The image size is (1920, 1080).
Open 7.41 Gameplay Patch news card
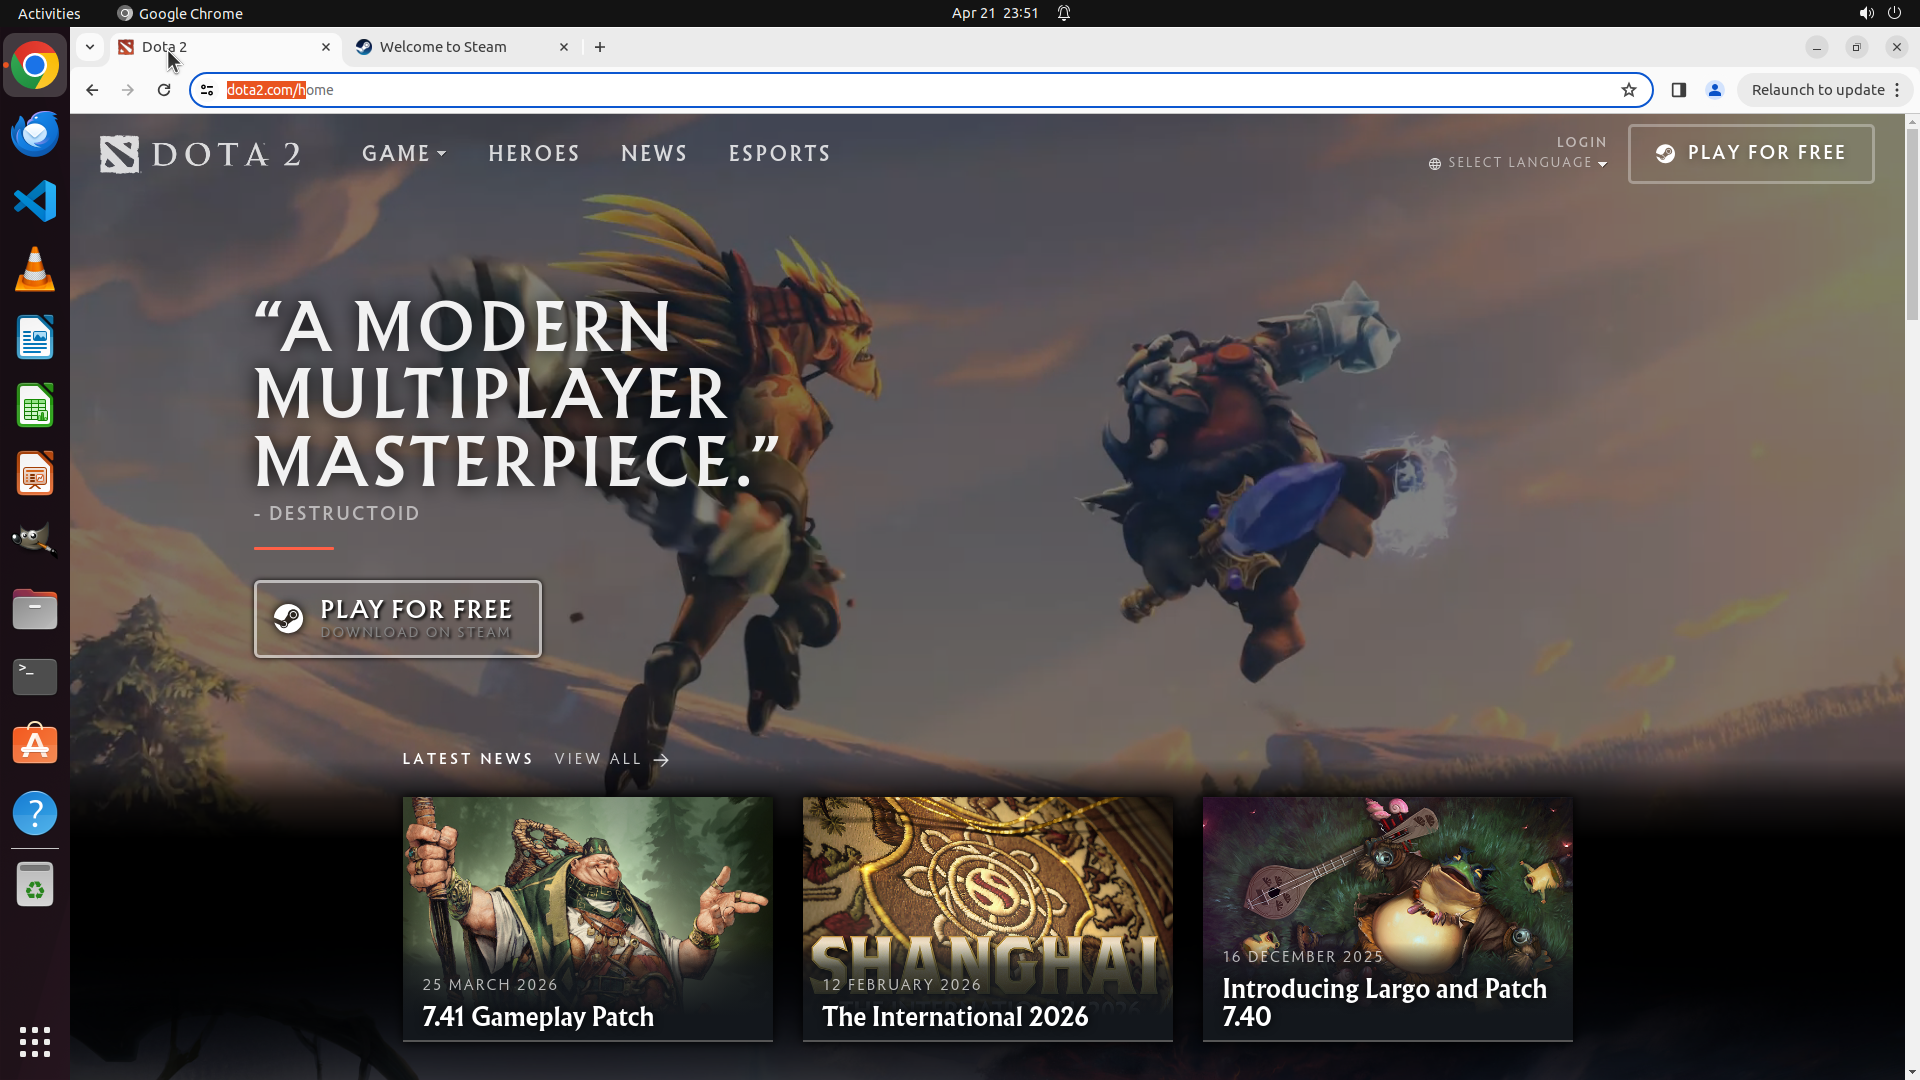pyautogui.click(x=588, y=918)
